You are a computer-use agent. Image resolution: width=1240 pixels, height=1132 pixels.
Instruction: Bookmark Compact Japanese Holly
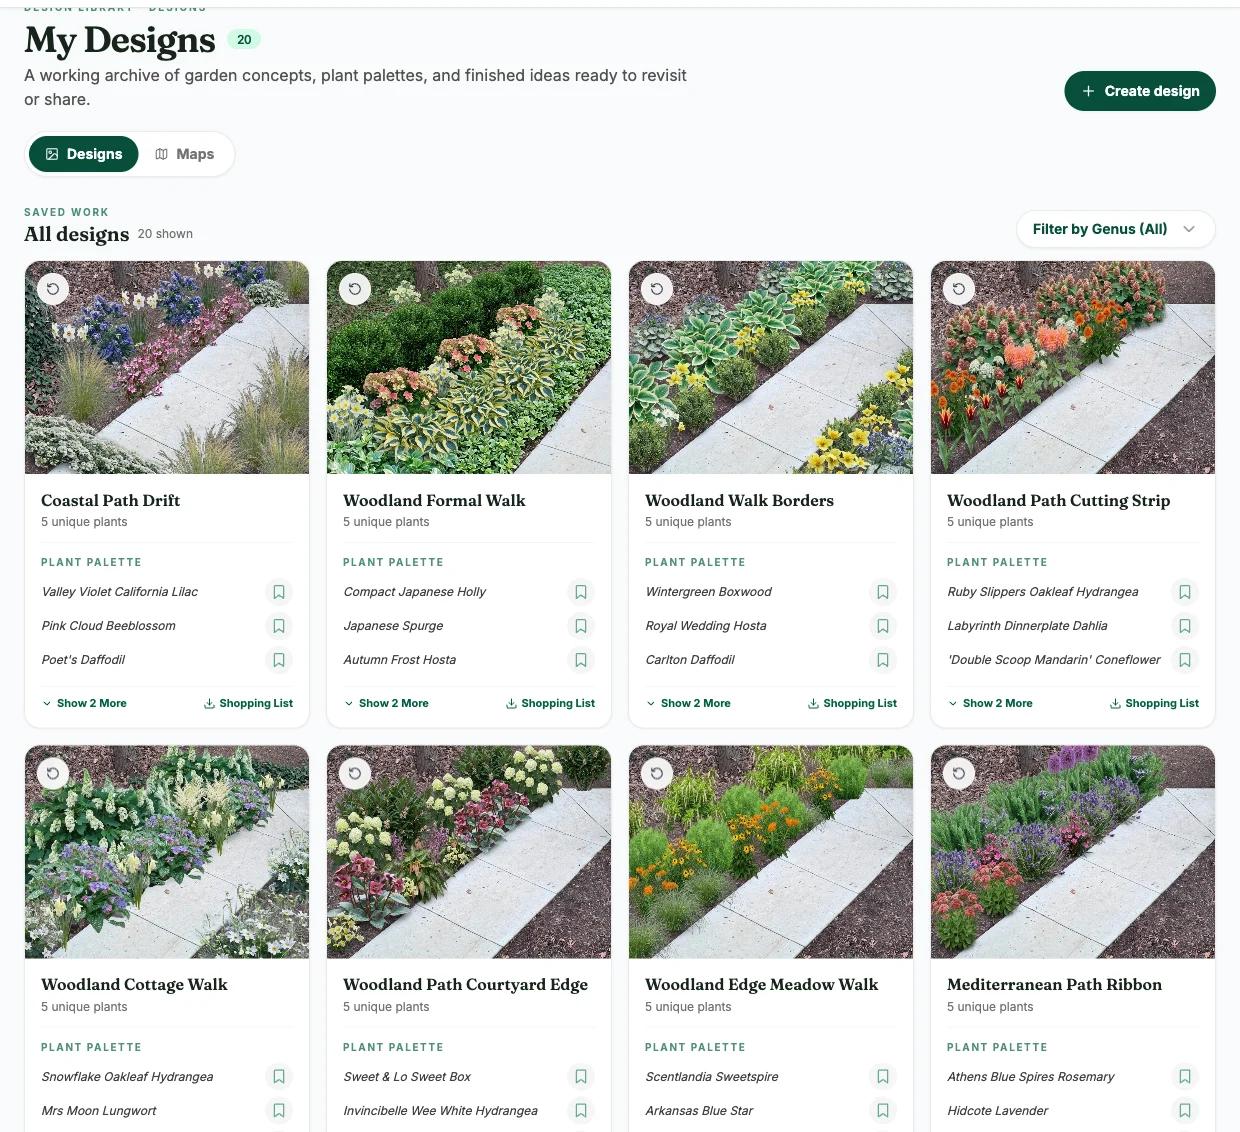coord(581,592)
